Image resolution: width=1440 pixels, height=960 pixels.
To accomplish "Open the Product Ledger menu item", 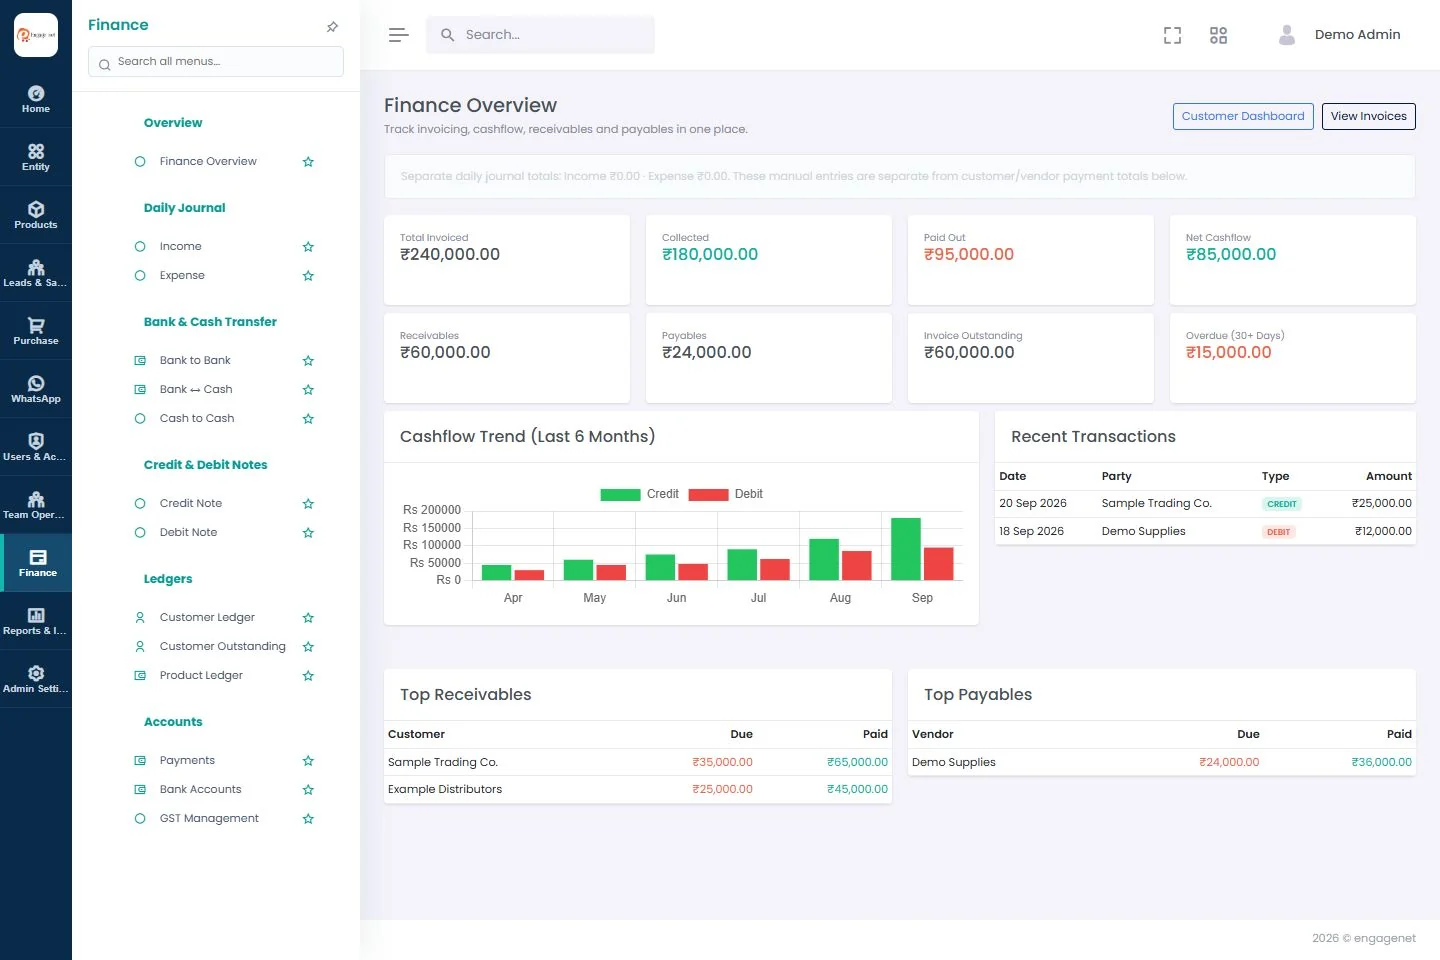I will pos(201,675).
